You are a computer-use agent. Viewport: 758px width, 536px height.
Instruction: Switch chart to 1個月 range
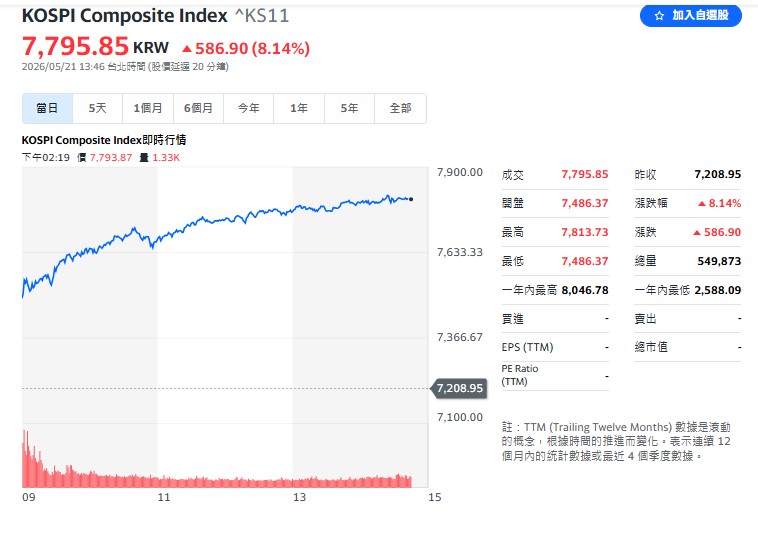pos(148,108)
